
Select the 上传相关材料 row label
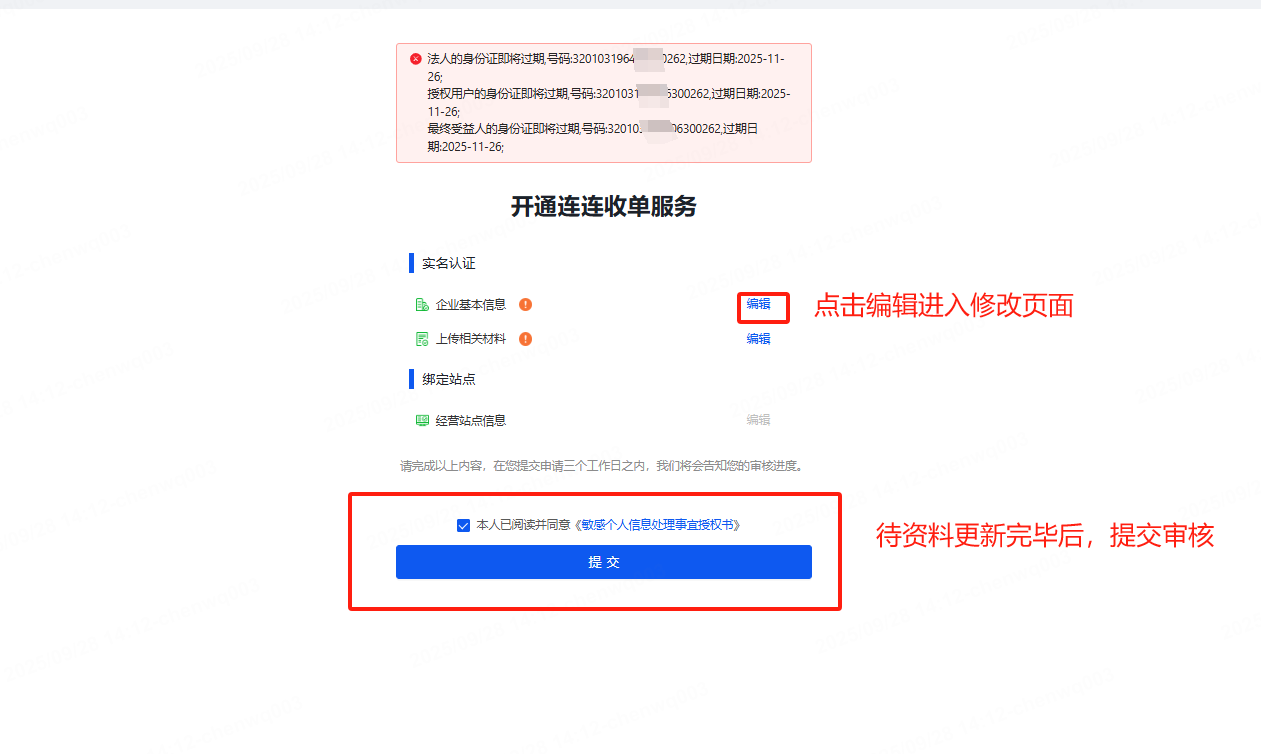[471, 339]
